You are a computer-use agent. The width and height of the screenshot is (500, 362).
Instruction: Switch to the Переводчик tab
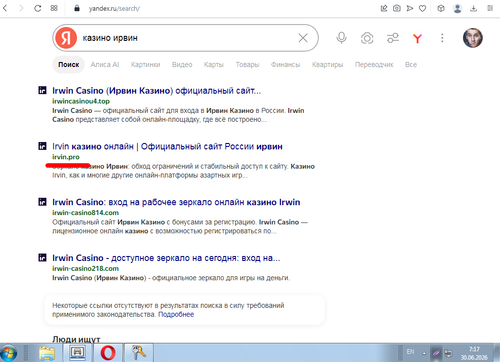point(374,65)
